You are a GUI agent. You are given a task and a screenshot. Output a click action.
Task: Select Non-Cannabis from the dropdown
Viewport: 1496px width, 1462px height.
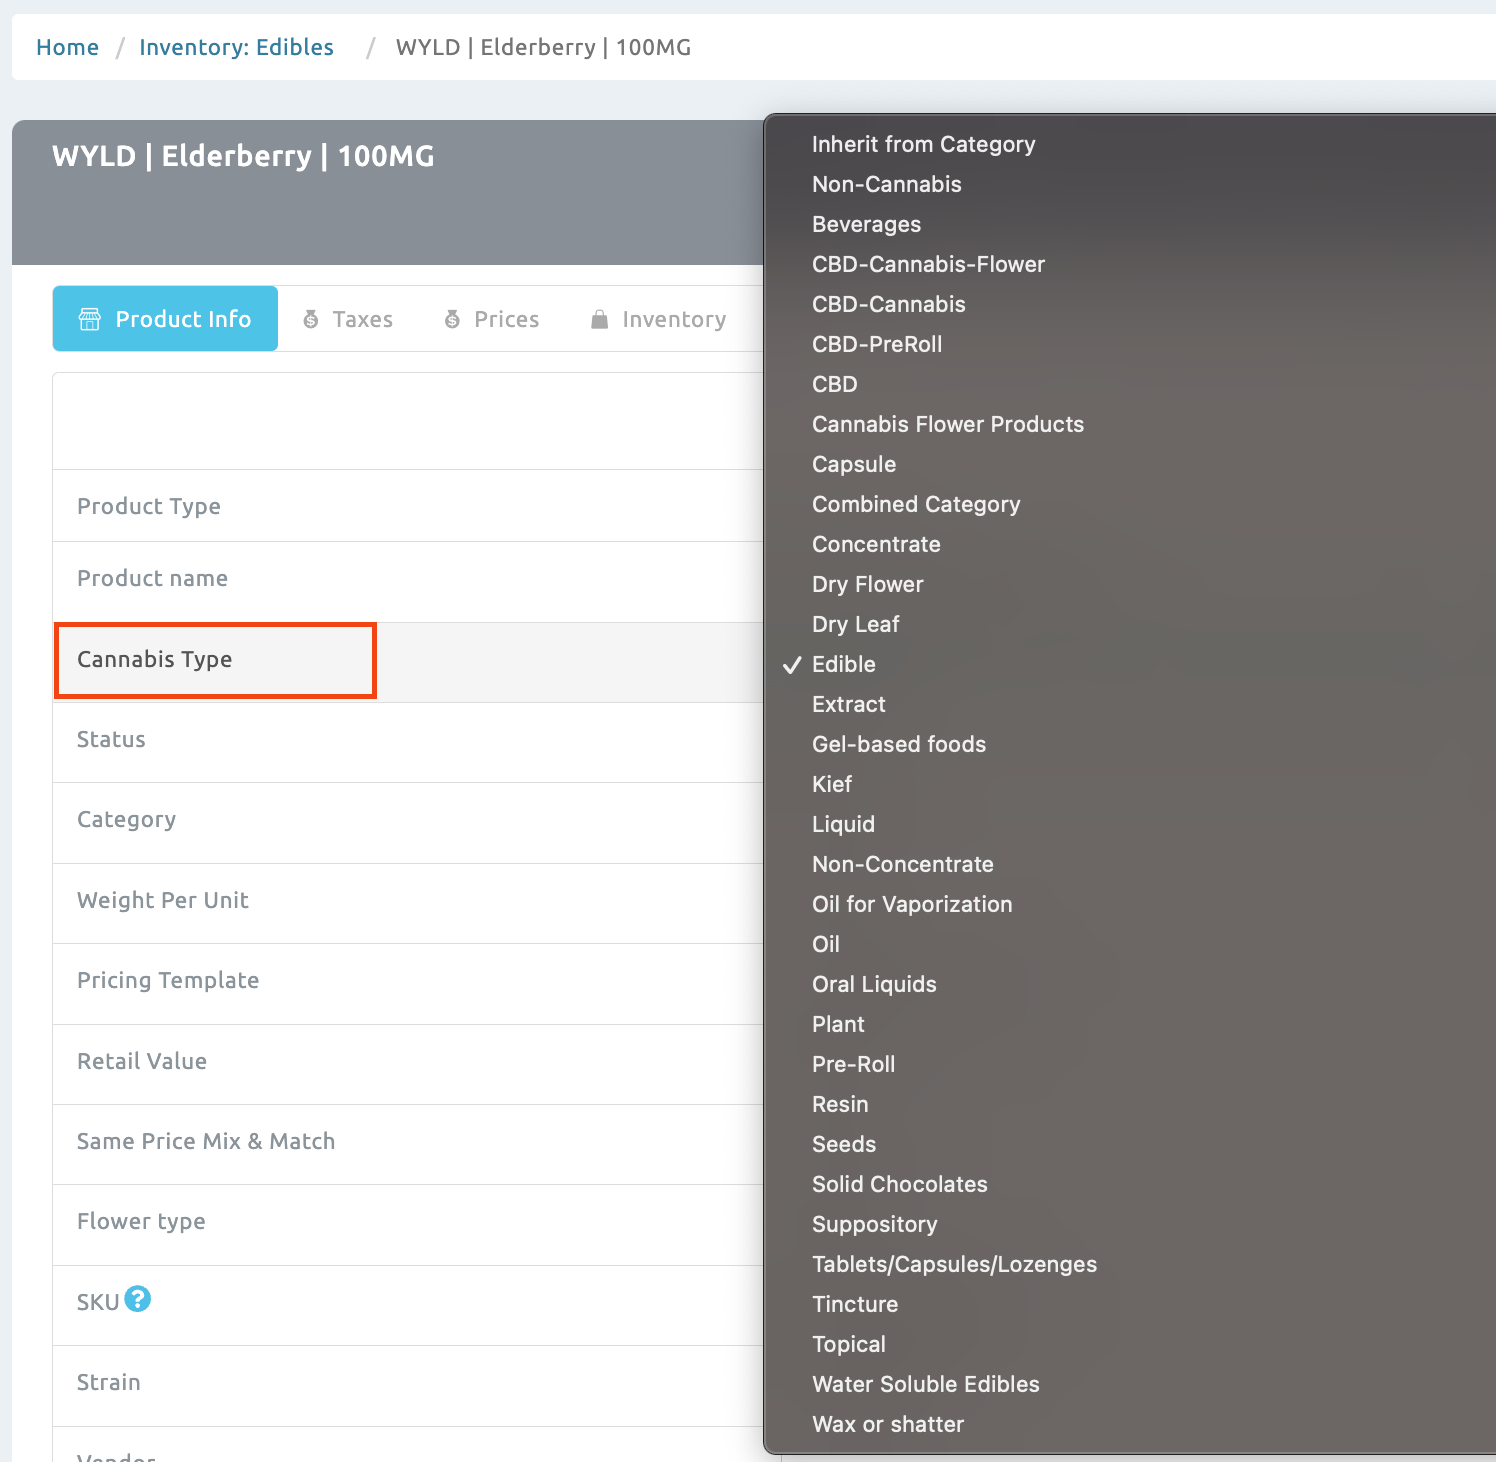[x=886, y=184]
